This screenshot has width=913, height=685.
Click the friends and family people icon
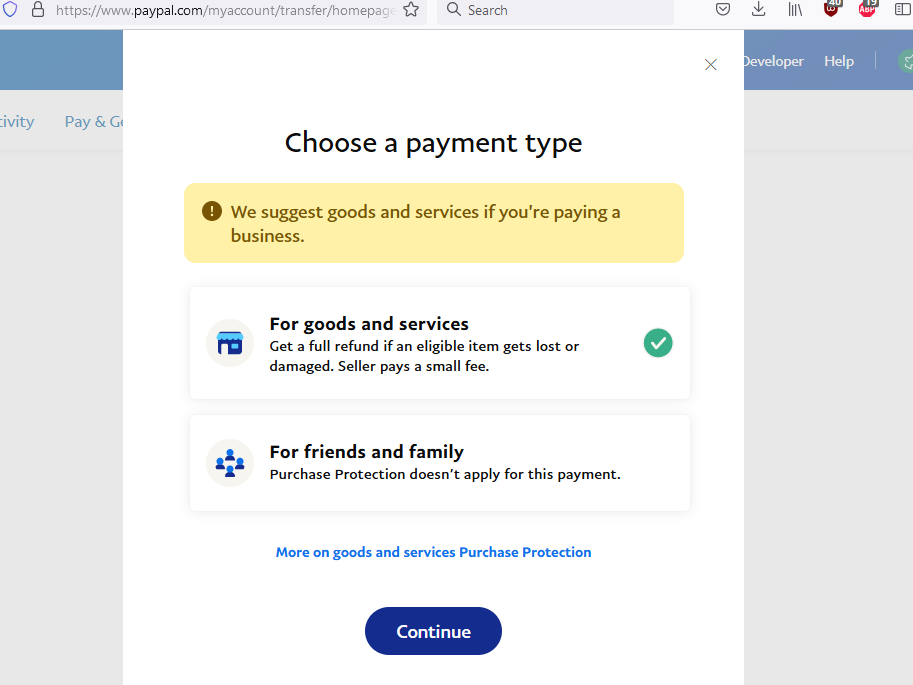coord(230,463)
